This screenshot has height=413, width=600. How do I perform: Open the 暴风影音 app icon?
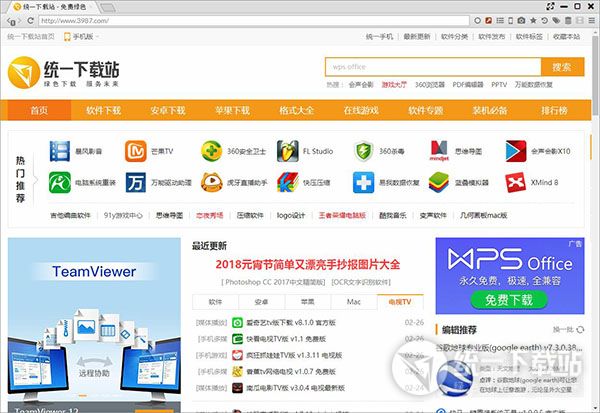coord(60,151)
